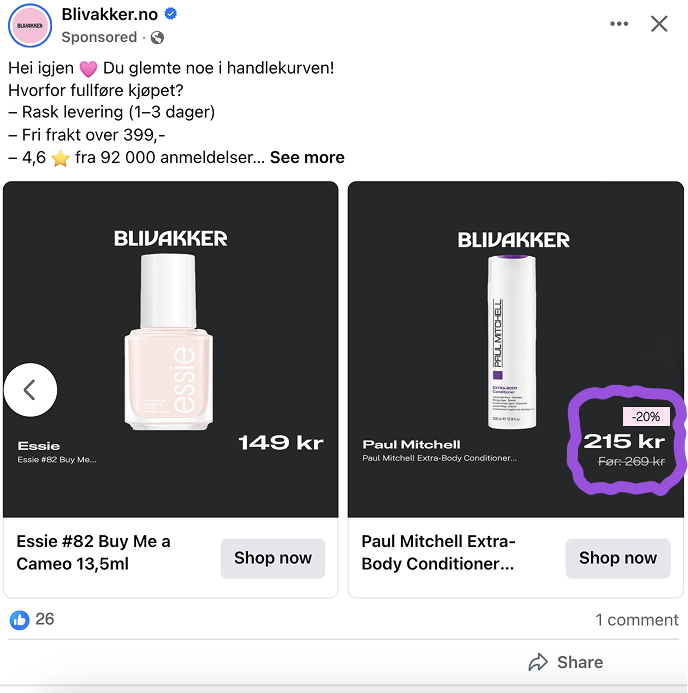The width and height of the screenshot is (688, 693).
Task: Click the Sponsored label
Action: 99,38
